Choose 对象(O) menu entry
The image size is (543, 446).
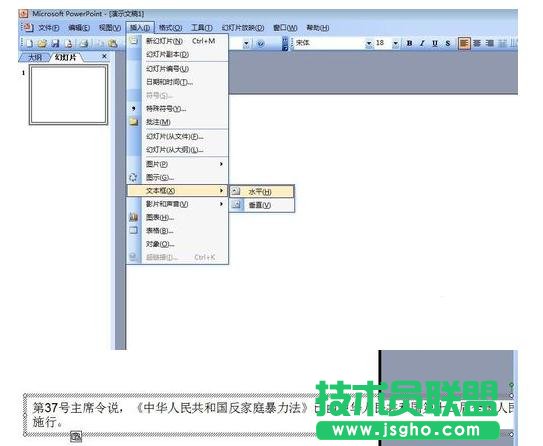click(177, 244)
